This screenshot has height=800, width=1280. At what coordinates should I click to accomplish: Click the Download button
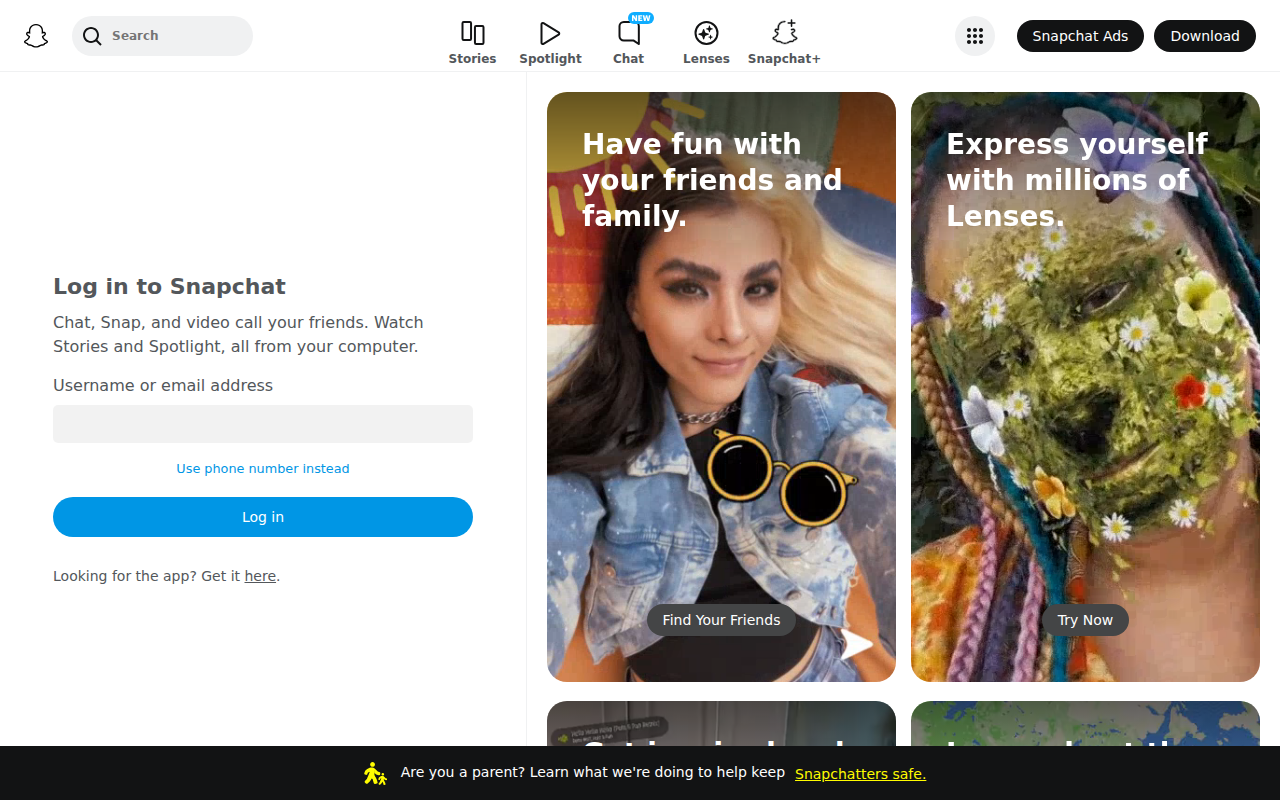point(1205,36)
